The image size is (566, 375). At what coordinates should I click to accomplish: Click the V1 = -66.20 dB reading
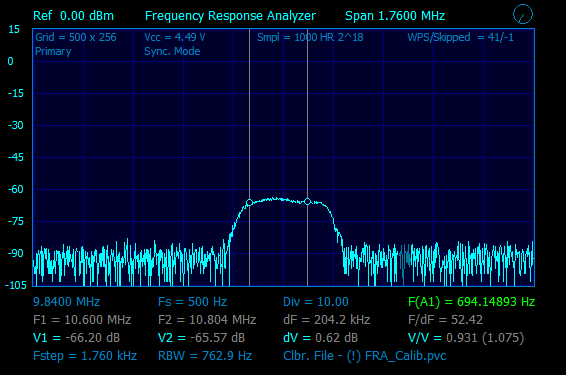tap(76, 338)
